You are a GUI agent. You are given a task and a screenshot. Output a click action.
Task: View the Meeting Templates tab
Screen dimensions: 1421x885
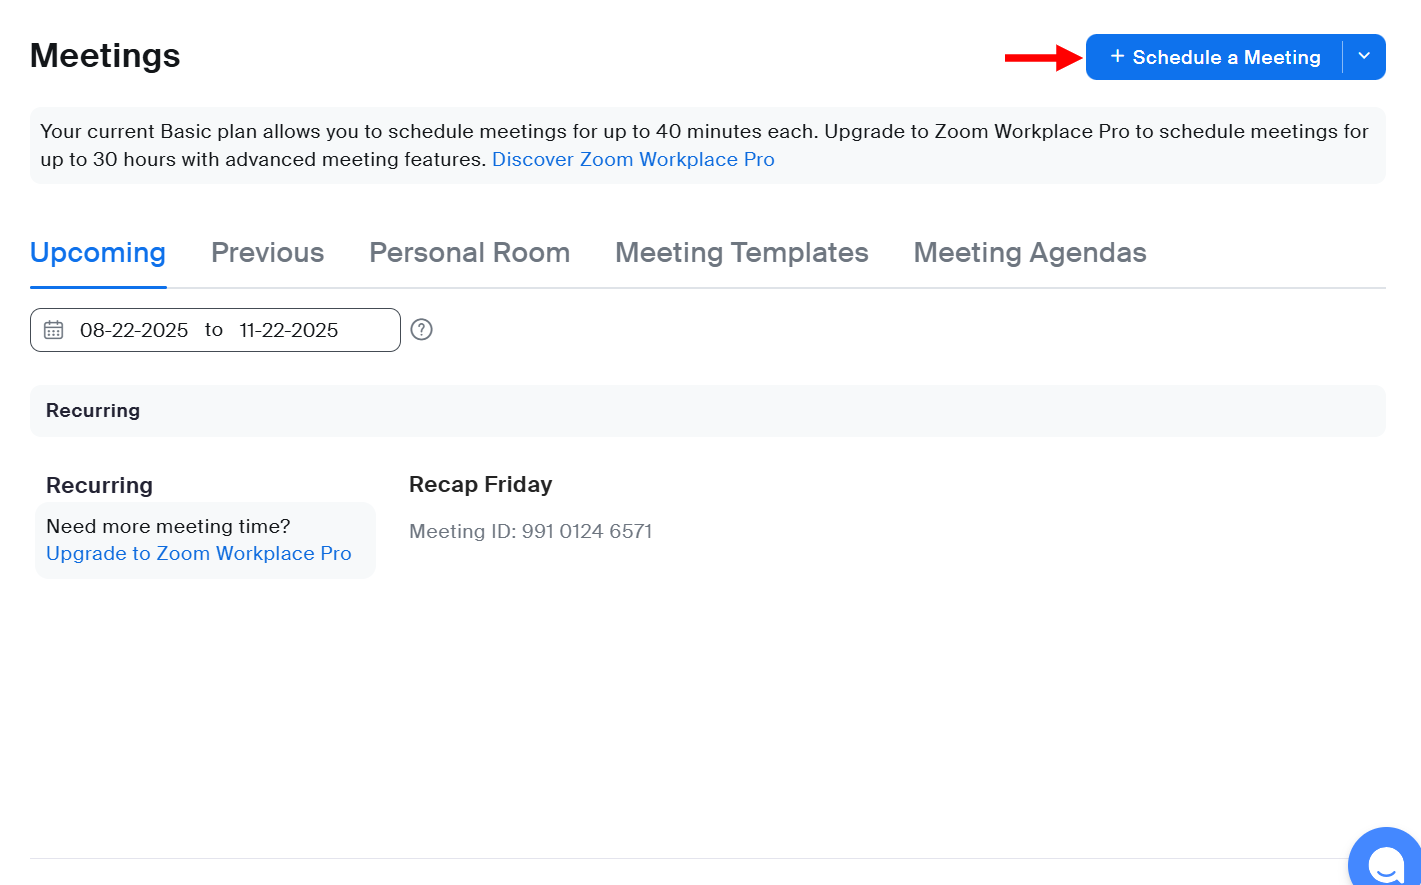[741, 252]
